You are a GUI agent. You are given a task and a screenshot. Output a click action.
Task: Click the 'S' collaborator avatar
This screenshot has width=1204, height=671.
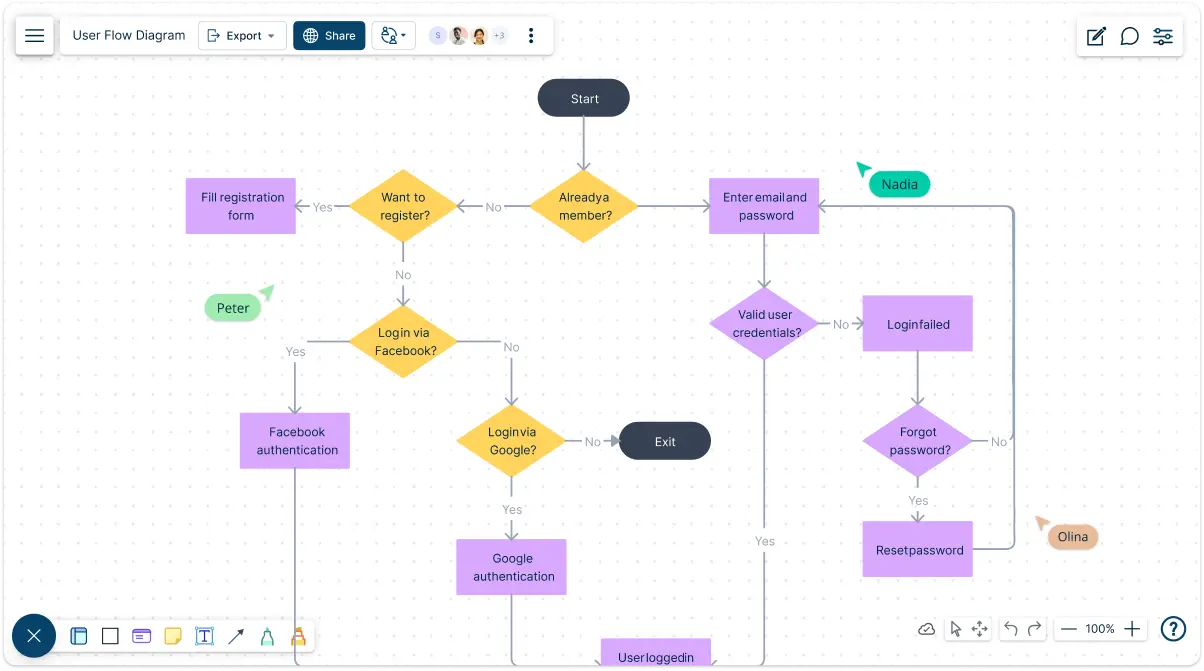pyautogui.click(x=437, y=36)
